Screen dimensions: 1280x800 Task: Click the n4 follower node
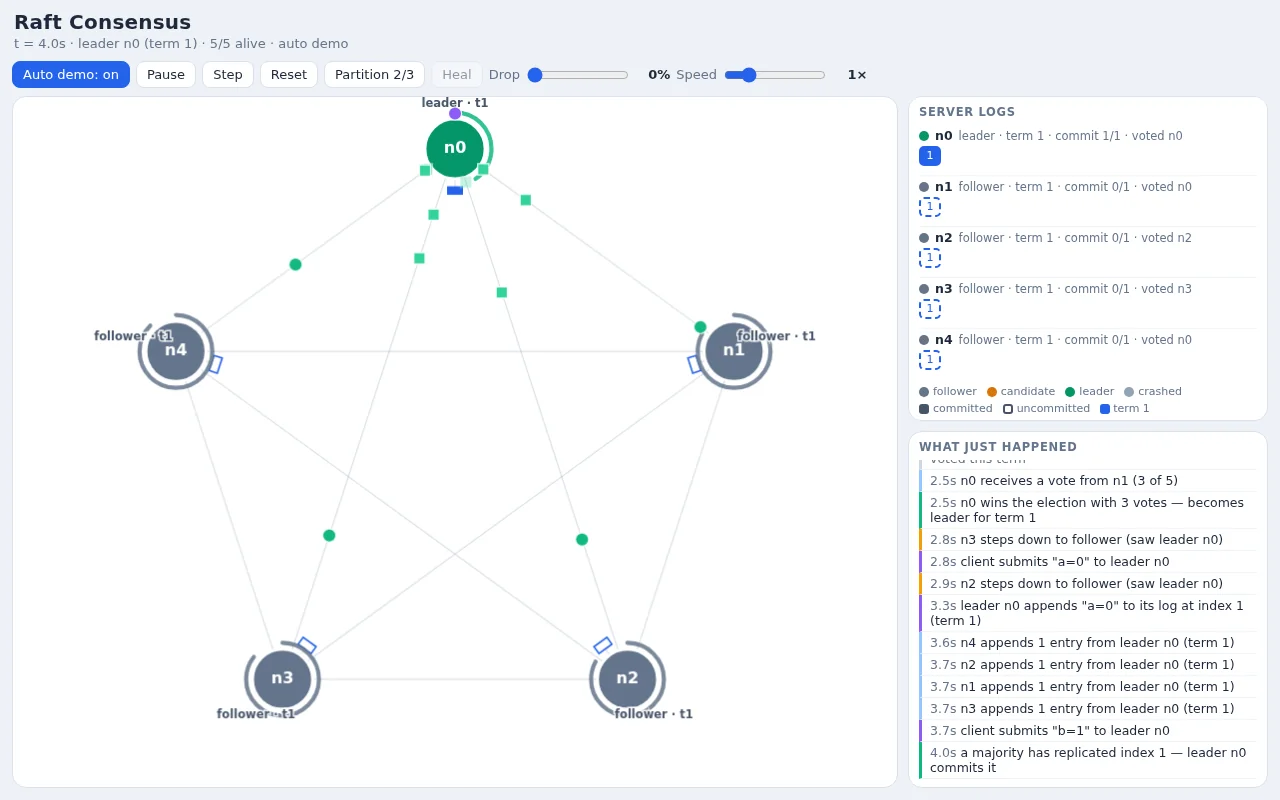[x=176, y=351]
